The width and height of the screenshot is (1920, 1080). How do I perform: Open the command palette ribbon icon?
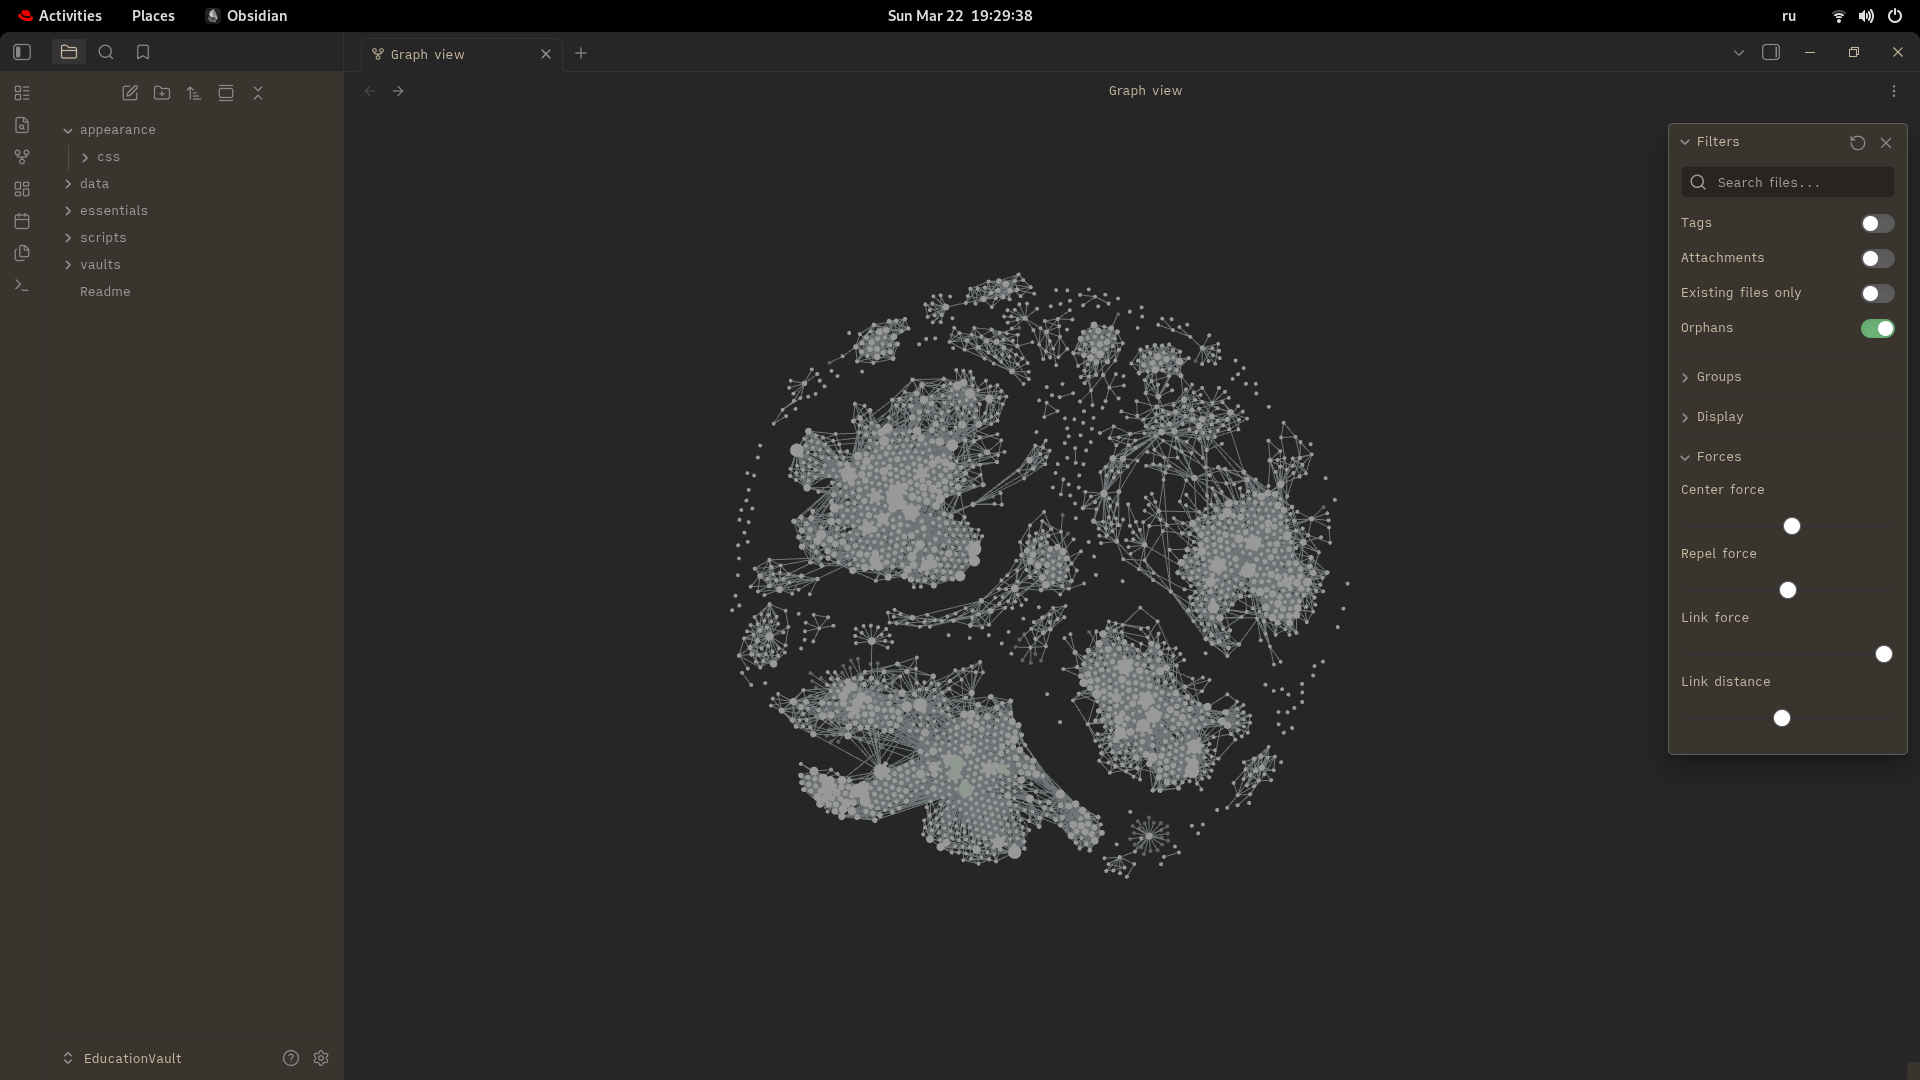coord(22,285)
